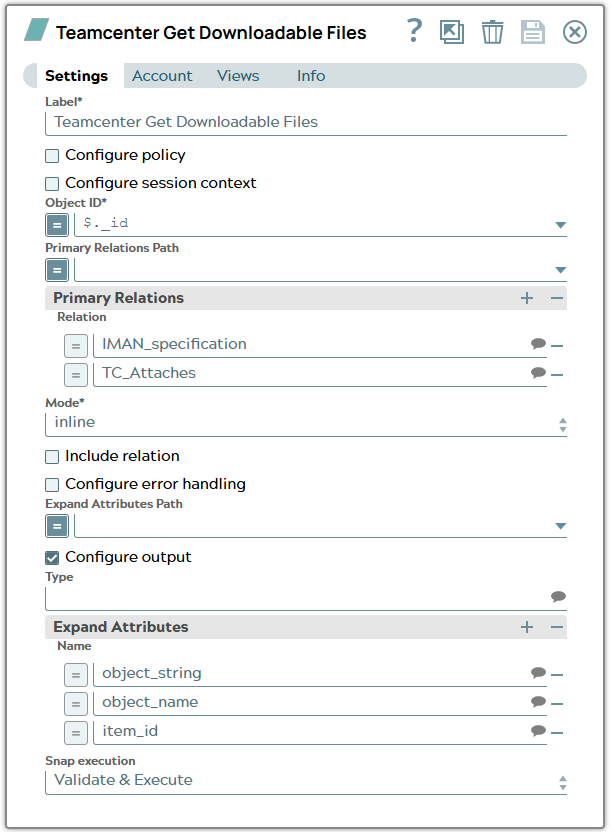Delete the object_name attribute row
The height and width of the screenshot is (832, 612).
[557, 704]
